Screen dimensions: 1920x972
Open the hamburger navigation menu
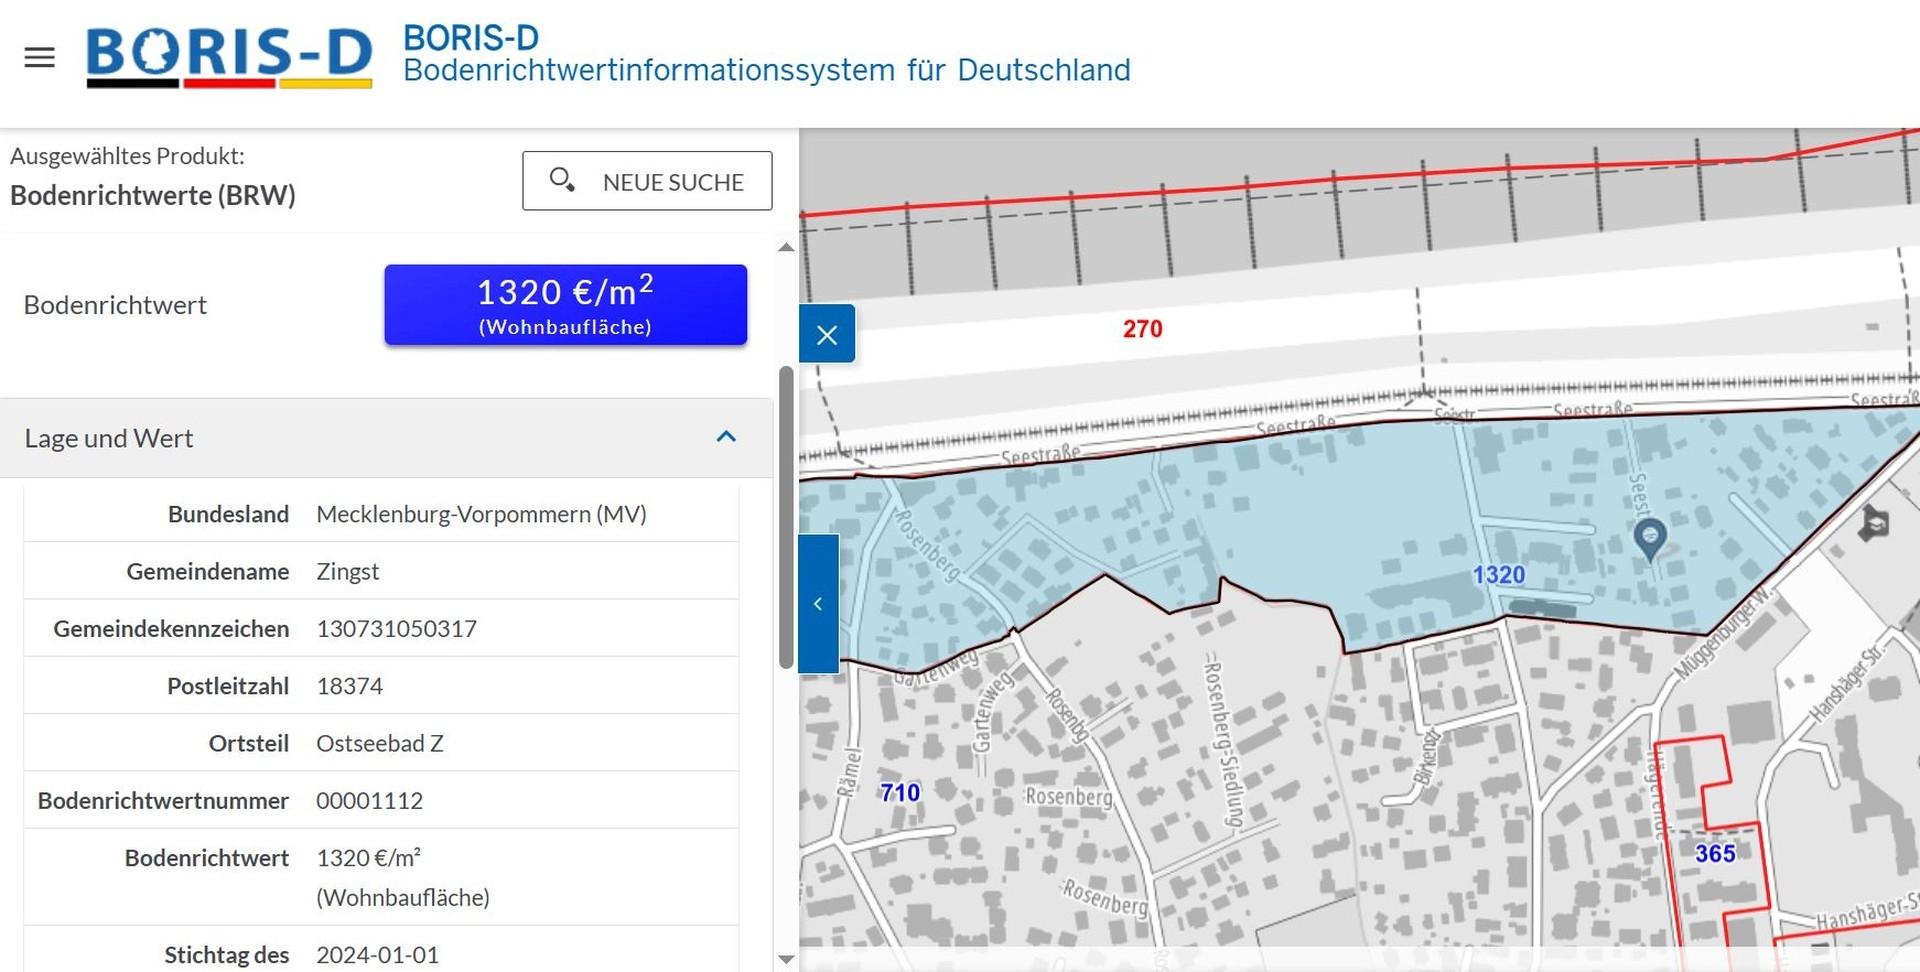(x=39, y=57)
